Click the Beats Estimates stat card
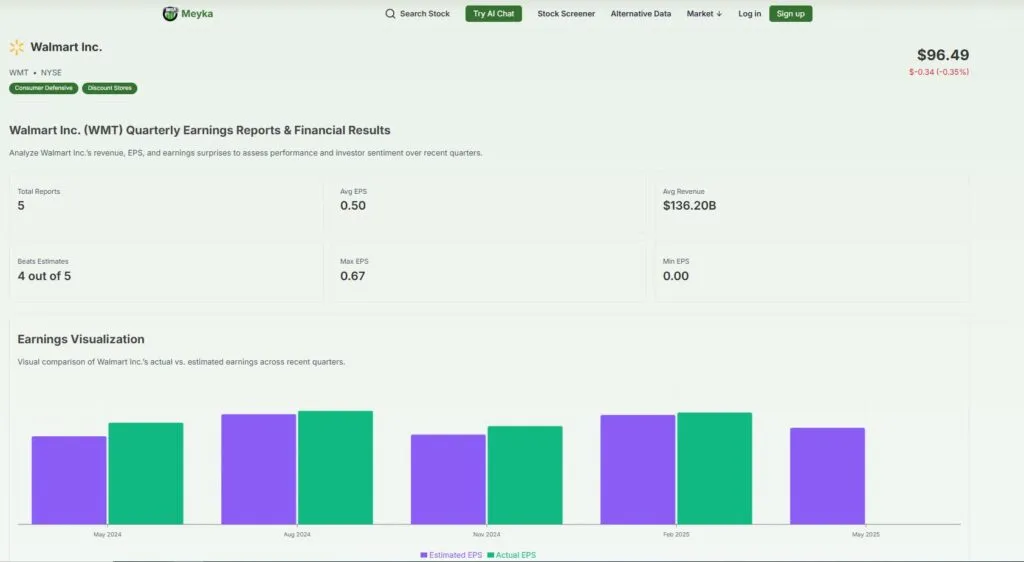This screenshot has width=1024, height=562. (x=166, y=270)
